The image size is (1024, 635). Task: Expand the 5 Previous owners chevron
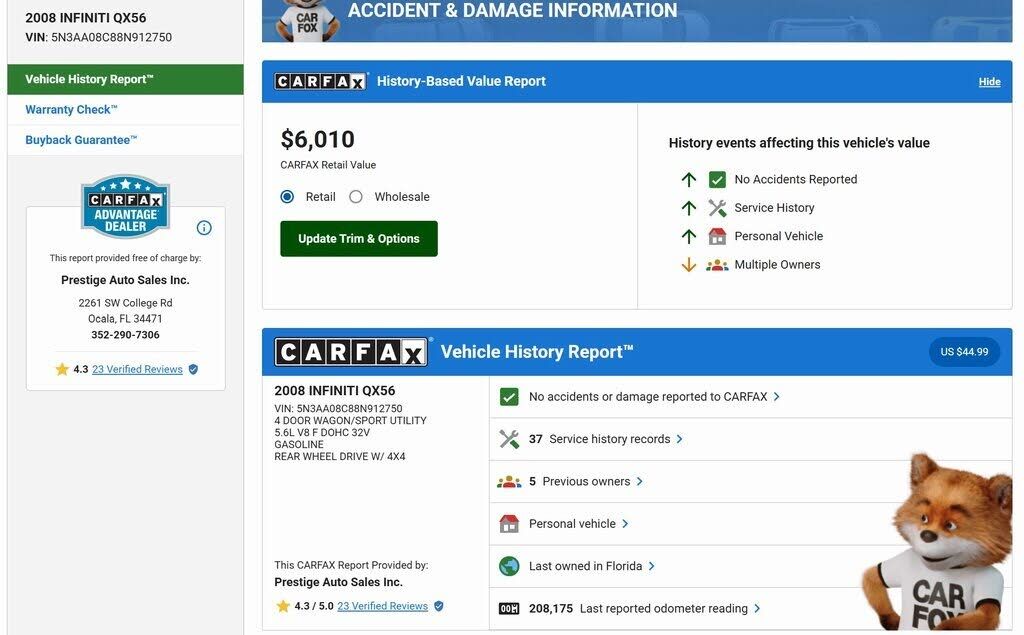coord(639,481)
